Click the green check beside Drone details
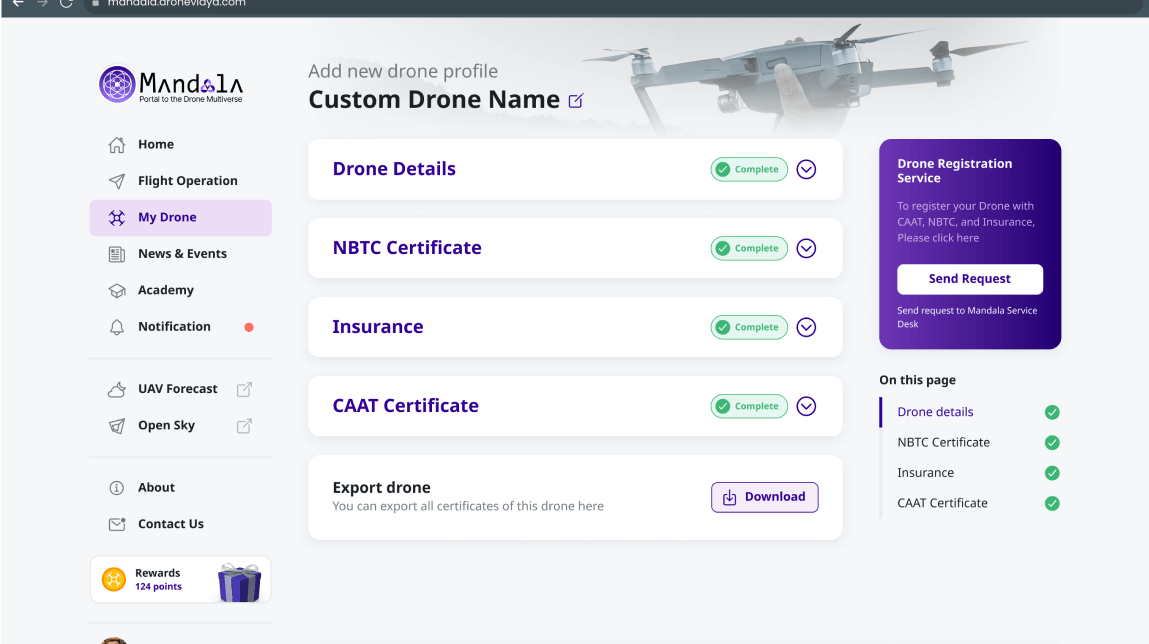Image resolution: width=1149 pixels, height=644 pixels. [x=1052, y=412]
